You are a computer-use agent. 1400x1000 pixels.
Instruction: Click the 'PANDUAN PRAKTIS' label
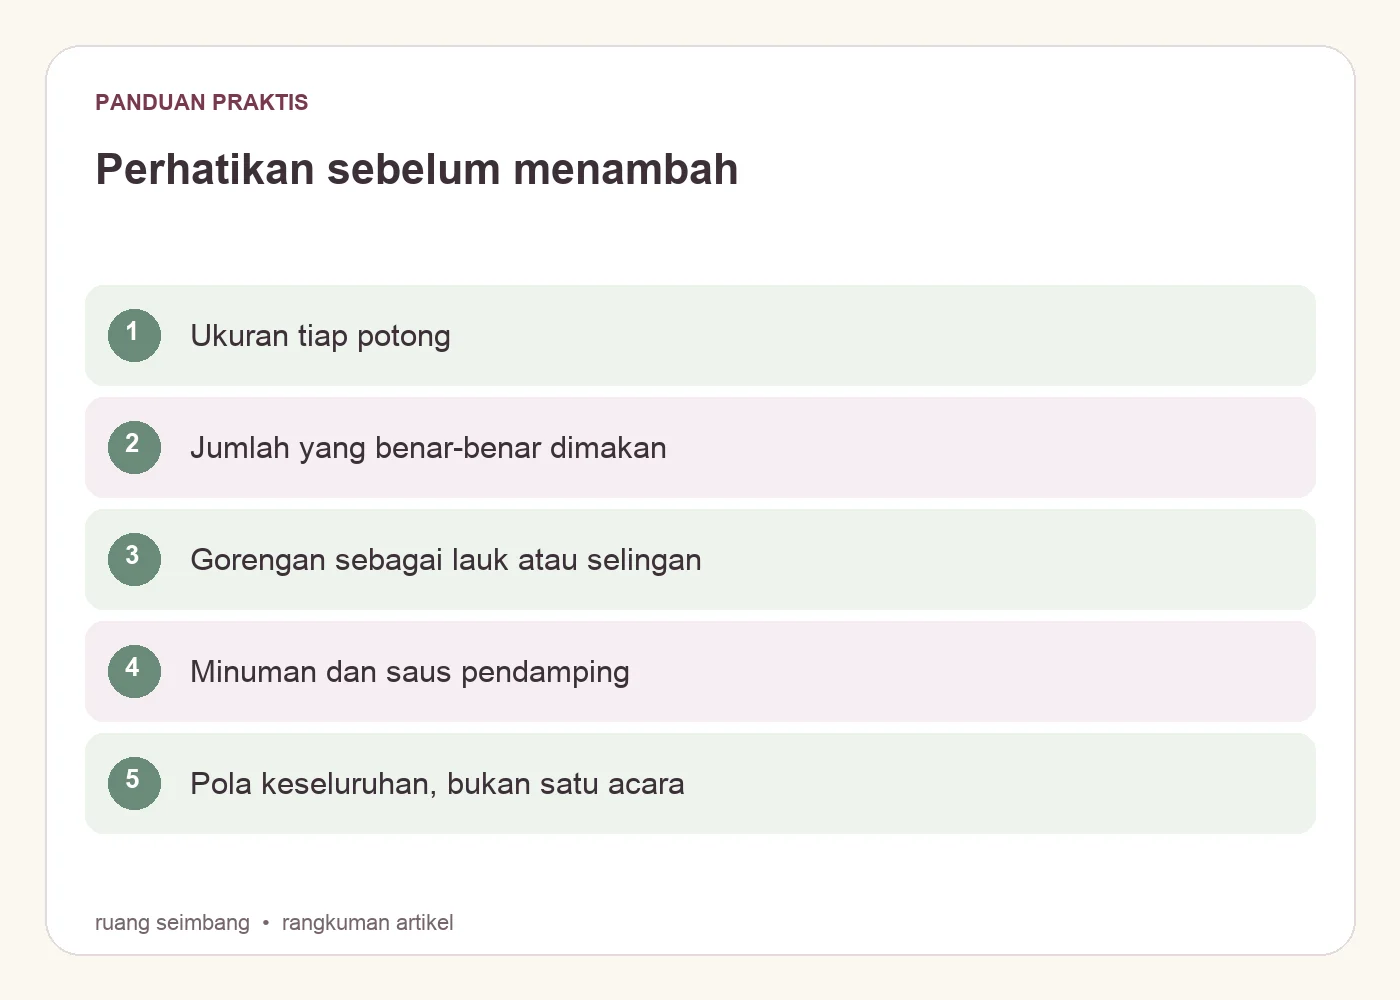tap(201, 102)
